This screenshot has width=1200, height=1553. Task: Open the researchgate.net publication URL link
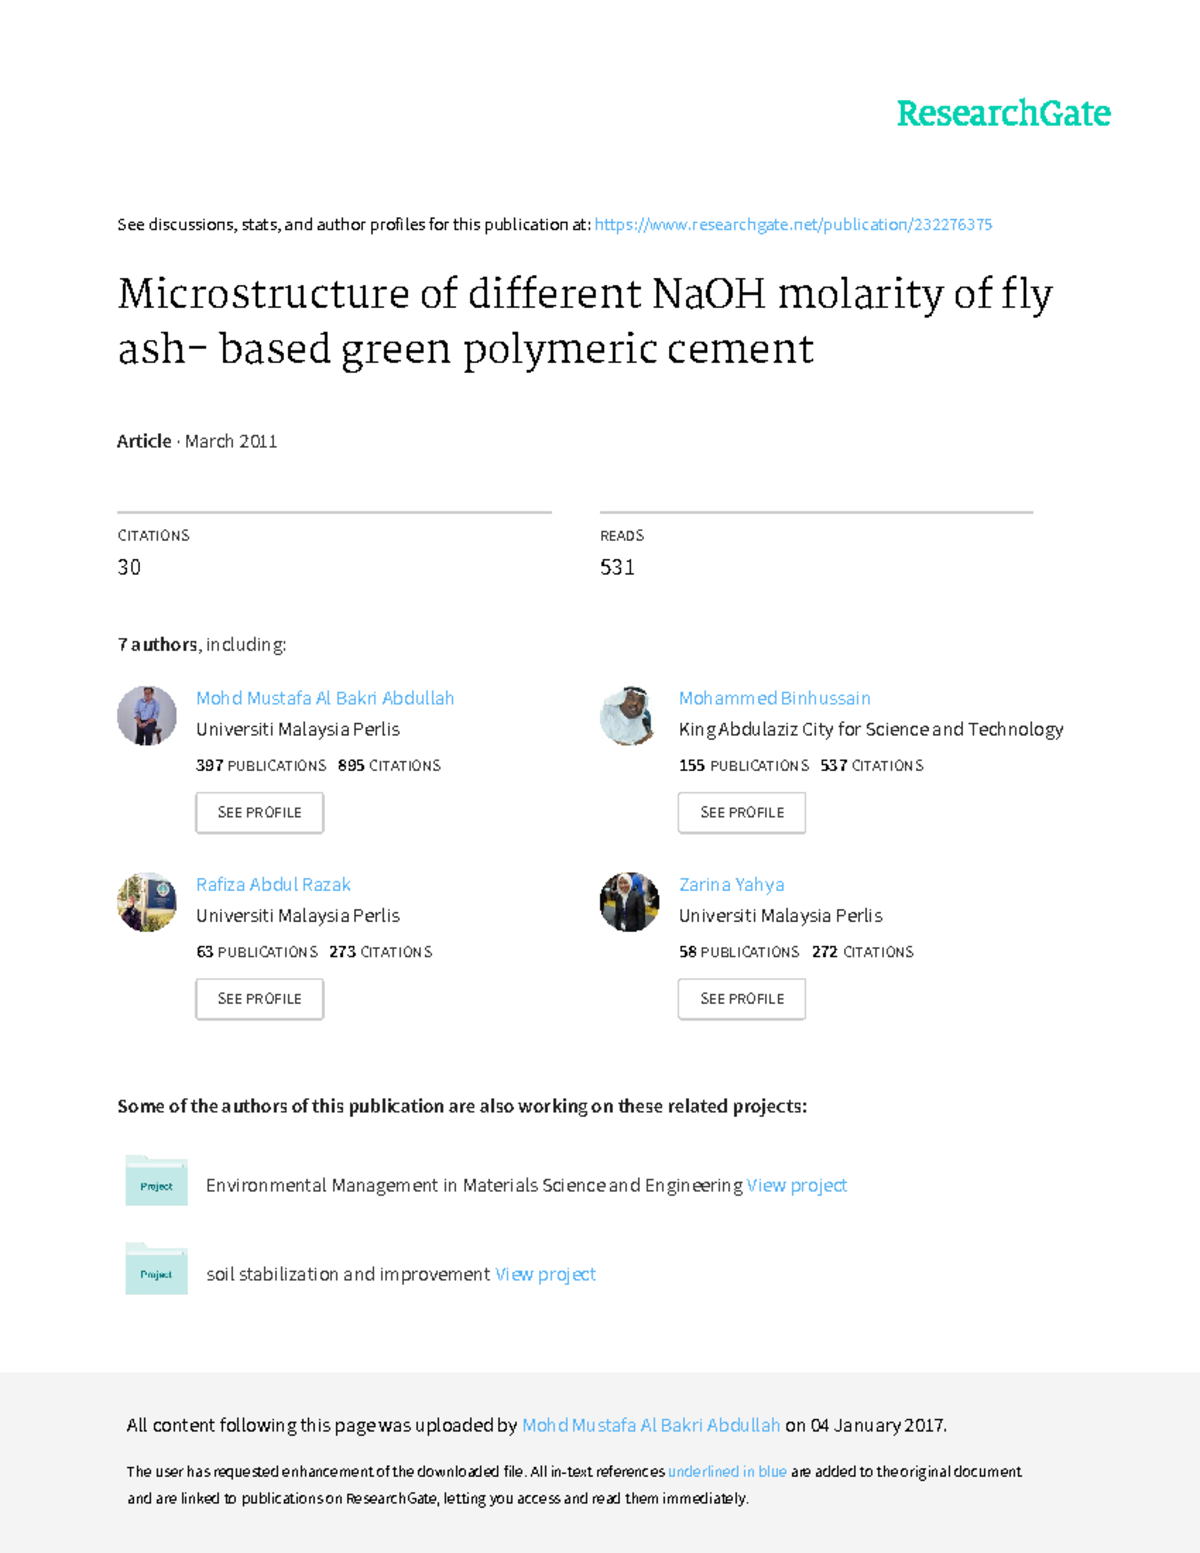click(793, 225)
